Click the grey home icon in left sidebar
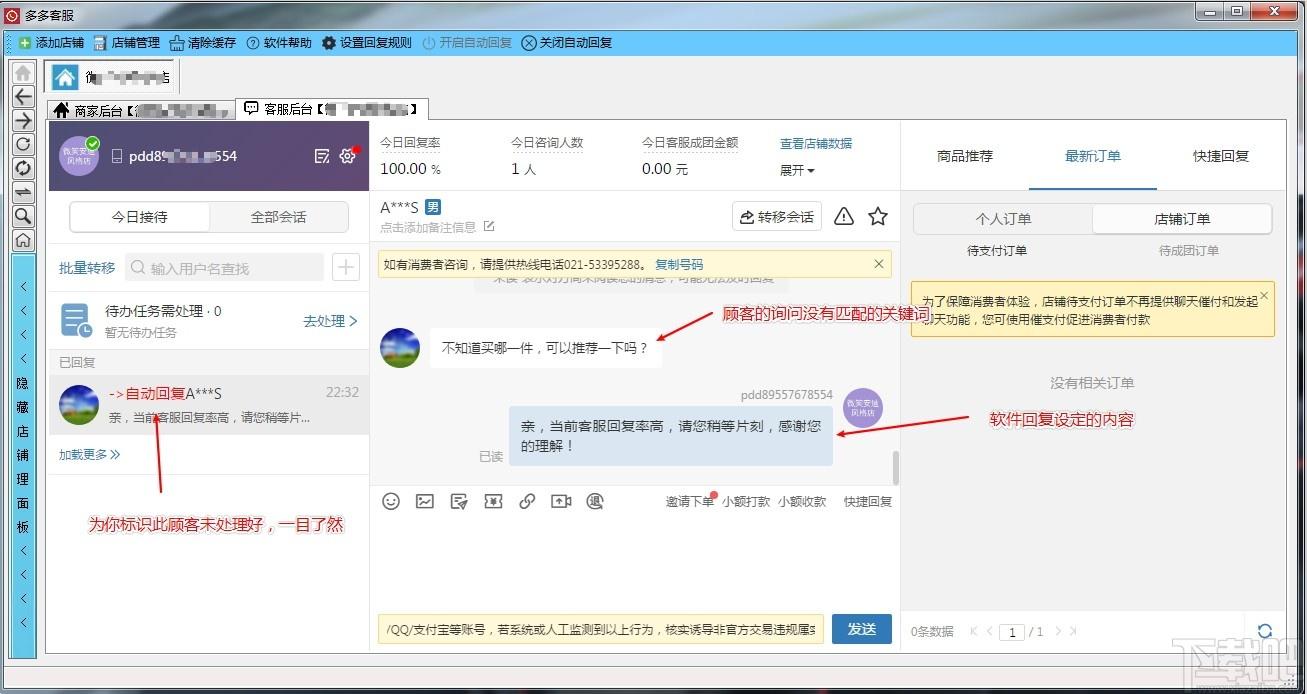This screenshot has width=1307, height=694. pyautogui.click(x=23, y=73)
